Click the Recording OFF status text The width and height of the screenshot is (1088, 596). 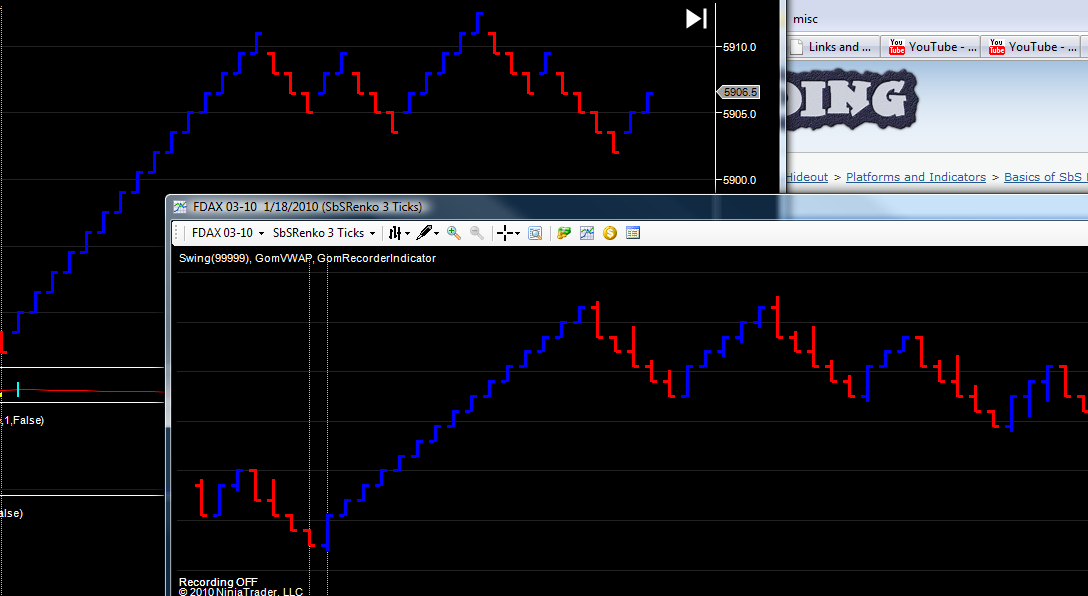[x=218, y=582]
